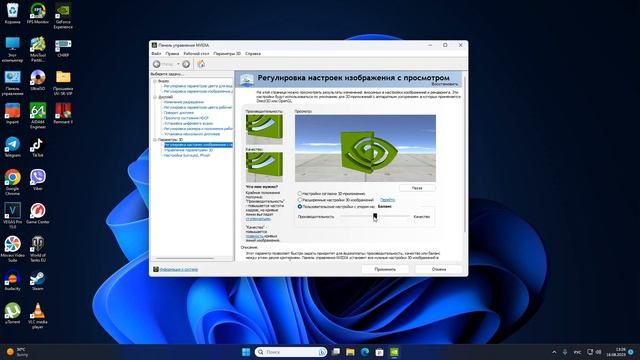The height and width of the screenshot is (360, 640).
Task: Open World of Tanks EU desktop icon
Action: tap(38, 249)
